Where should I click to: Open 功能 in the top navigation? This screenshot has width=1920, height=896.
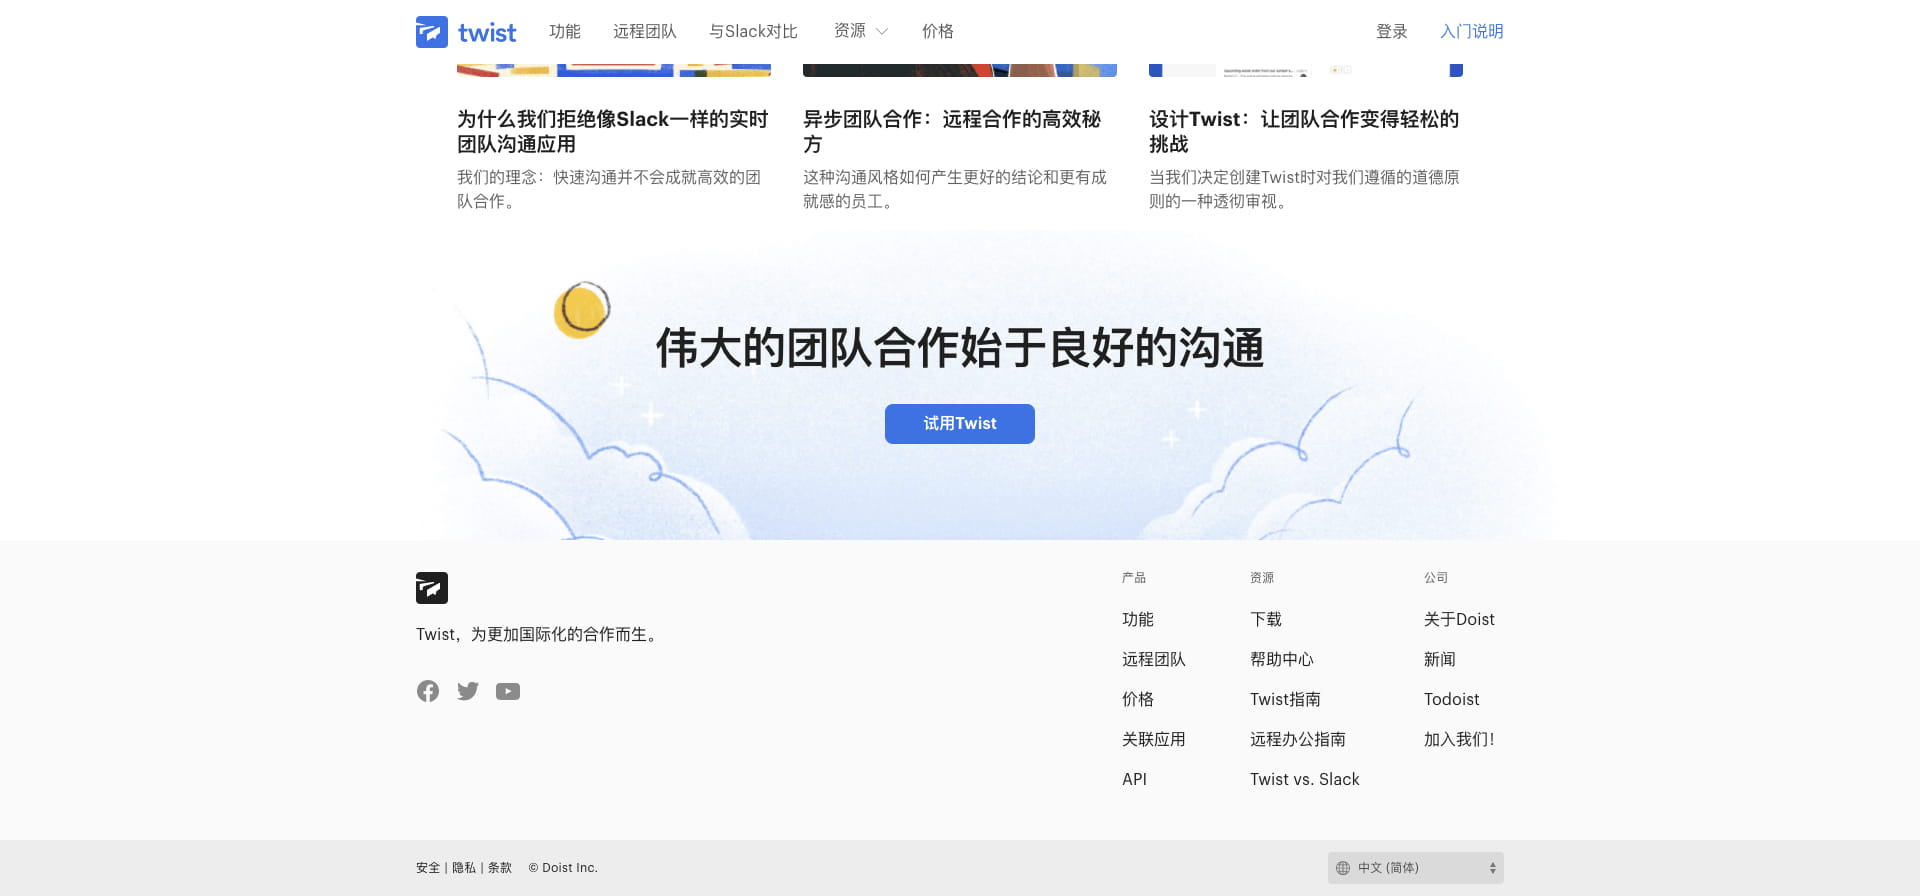(565, 32)
